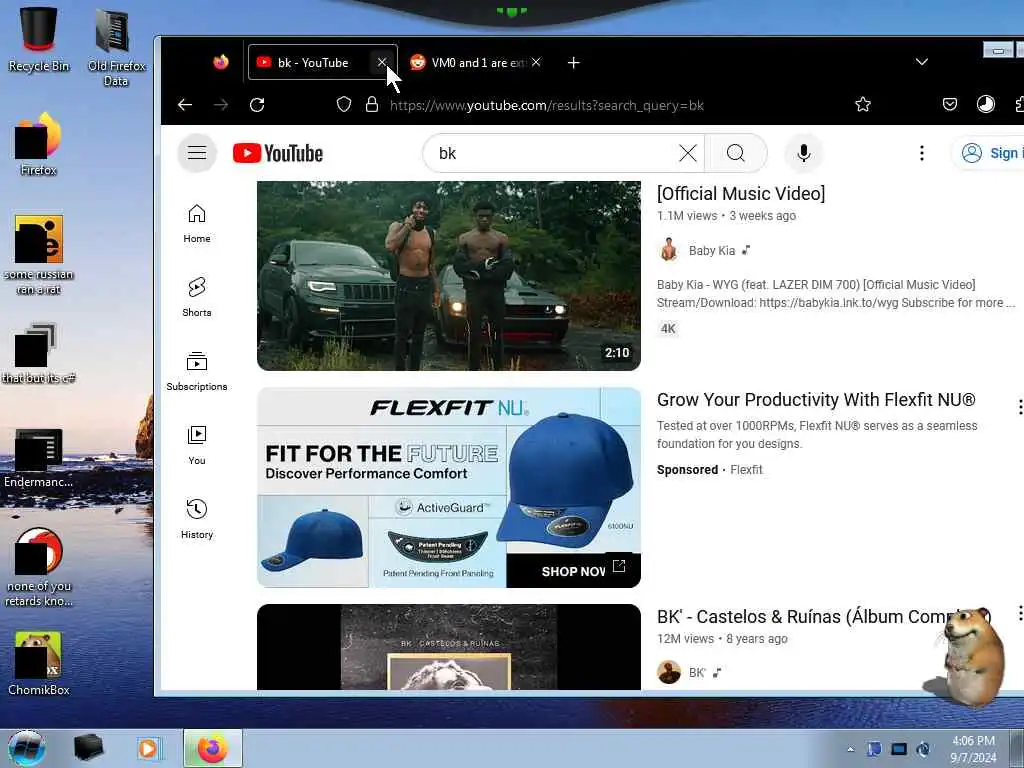Switch to the VM0 and 1 Reddit tab
This screenshot has height=768, width=1024.
[477, 63]
